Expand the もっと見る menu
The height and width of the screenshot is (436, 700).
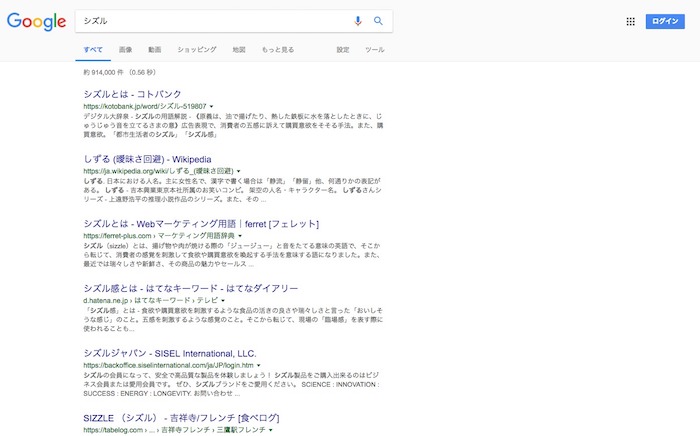[x=277, y=49]
